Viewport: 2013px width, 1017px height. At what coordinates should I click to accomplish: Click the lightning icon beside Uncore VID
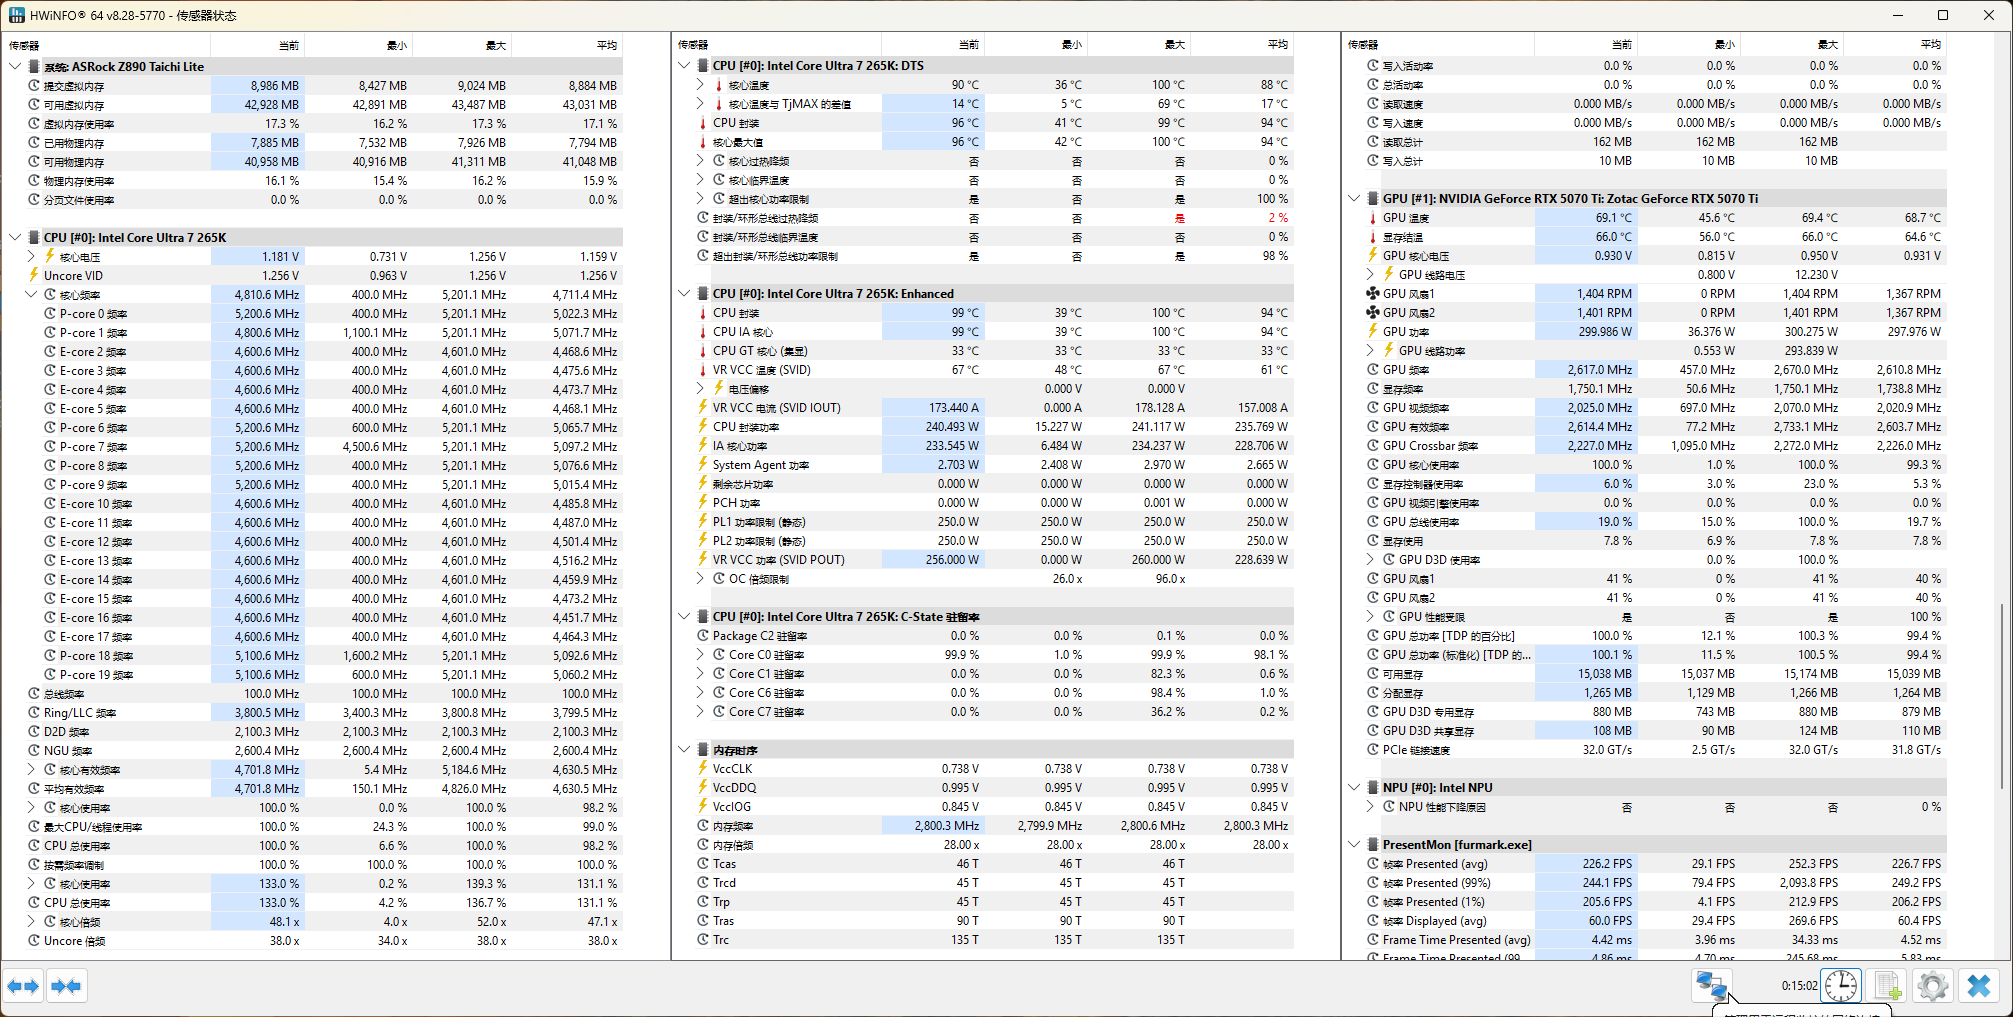coord(34,276)
